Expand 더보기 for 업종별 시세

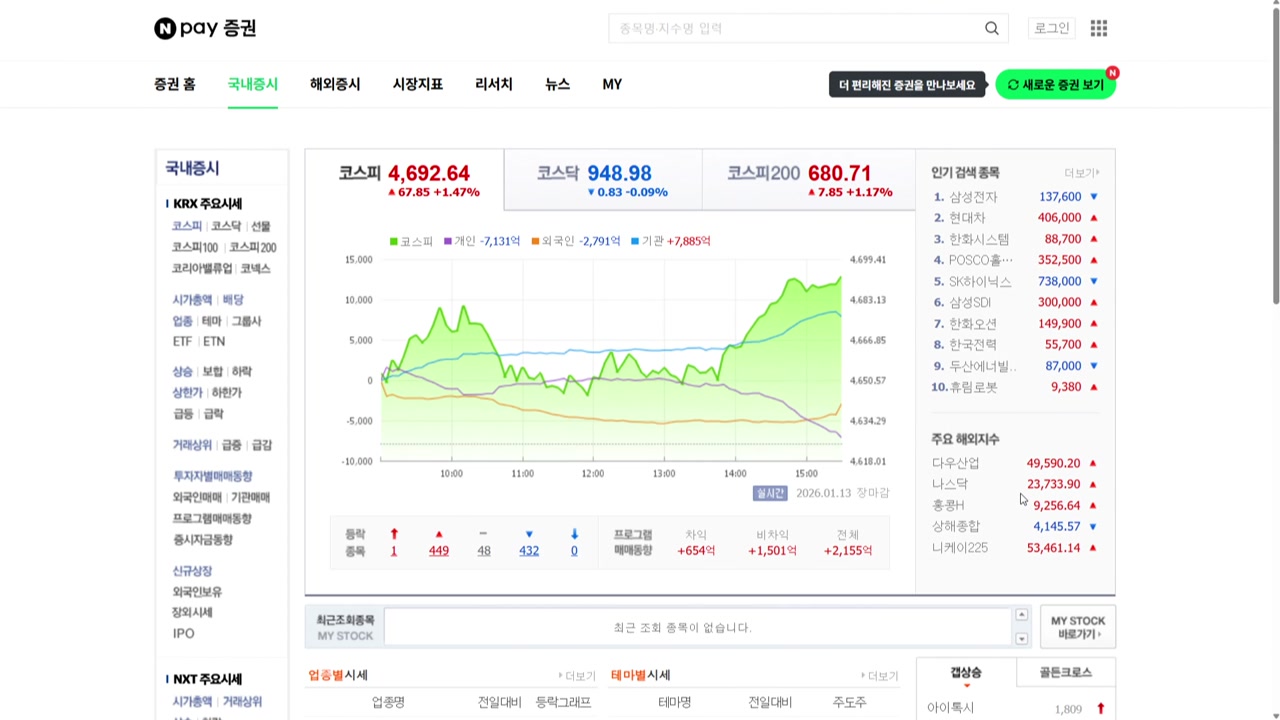click(578, 676)
